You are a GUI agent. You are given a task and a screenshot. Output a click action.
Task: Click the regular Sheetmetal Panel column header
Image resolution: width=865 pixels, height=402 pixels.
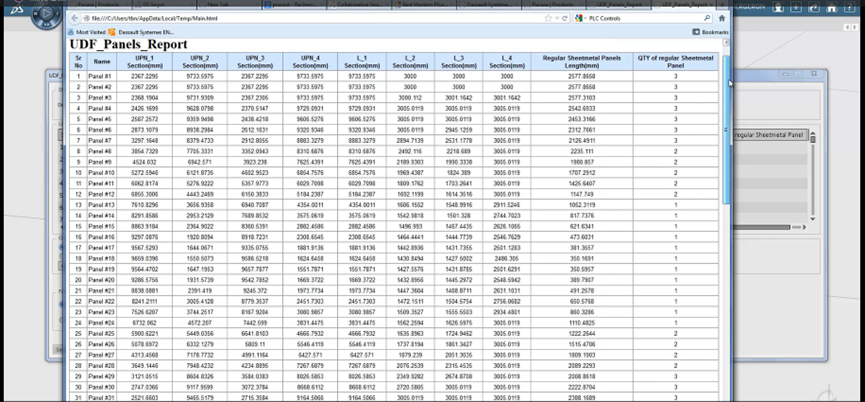768,134
